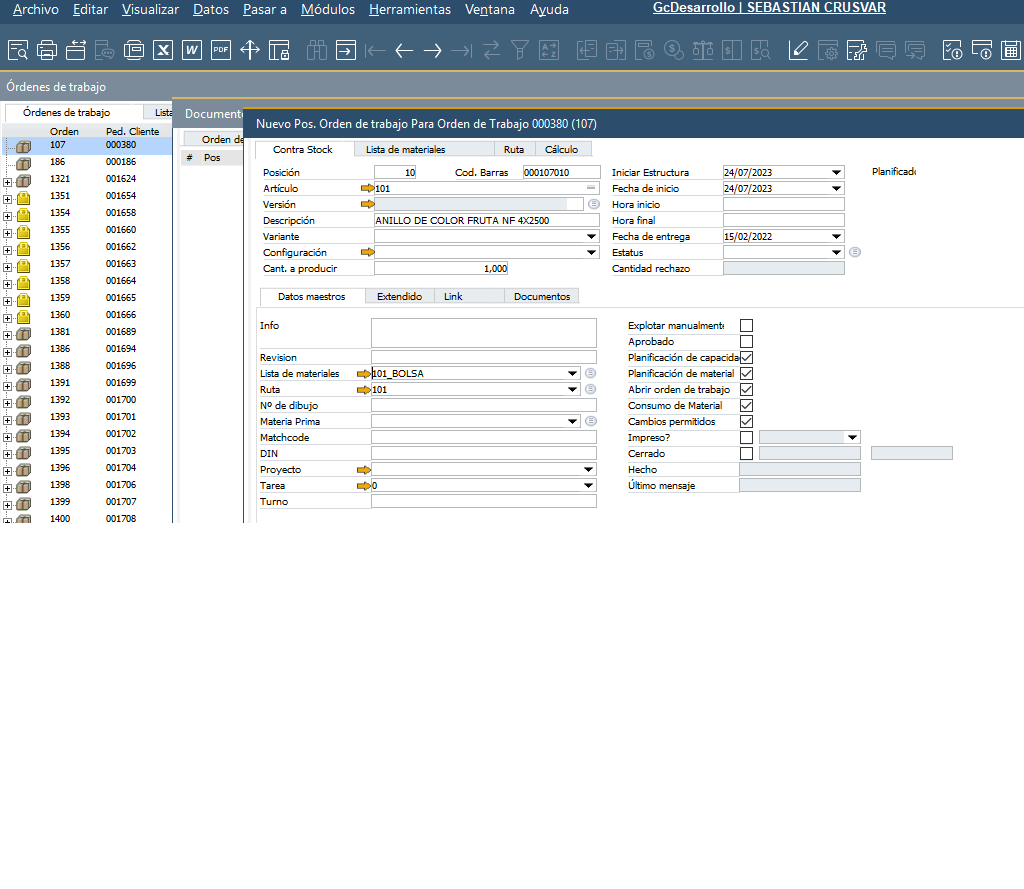This screenshot has height=889, width=1024.
Task: Click the Sort A-Z toolbar icon
Action: pos(549,50)
